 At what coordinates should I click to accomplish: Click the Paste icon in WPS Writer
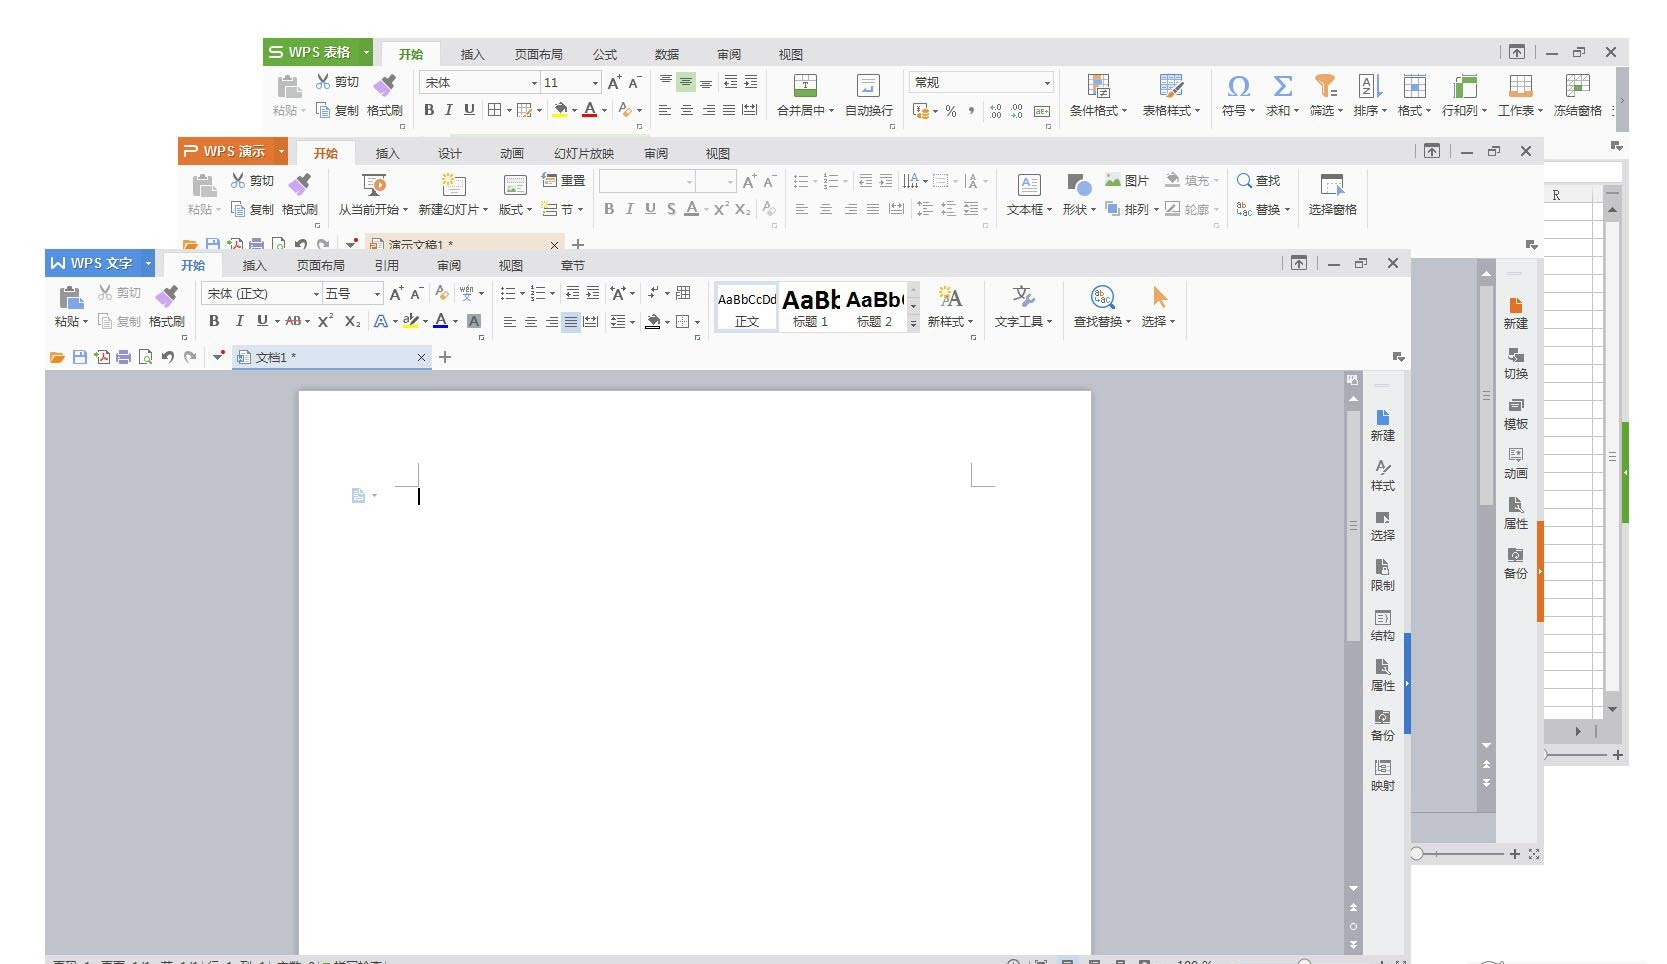(x=70, y=297)
